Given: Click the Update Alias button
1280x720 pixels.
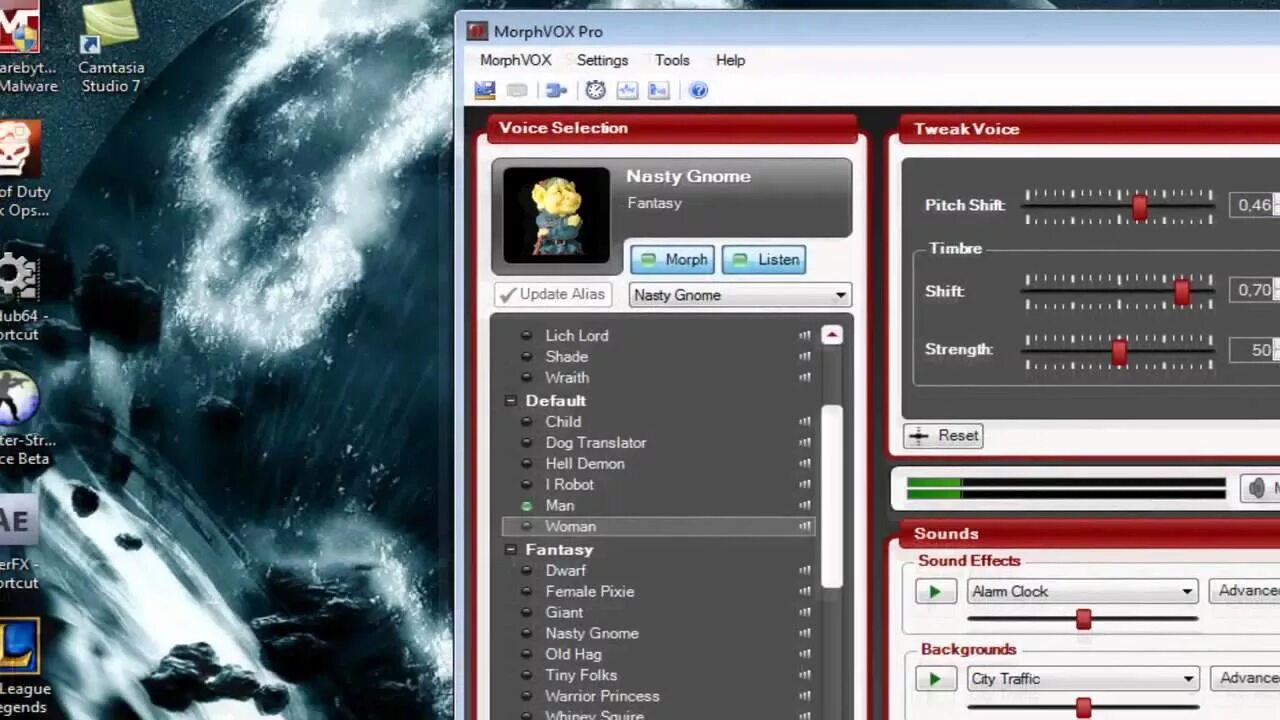Looking at the screenshot, I should click(x=553, y=295).
